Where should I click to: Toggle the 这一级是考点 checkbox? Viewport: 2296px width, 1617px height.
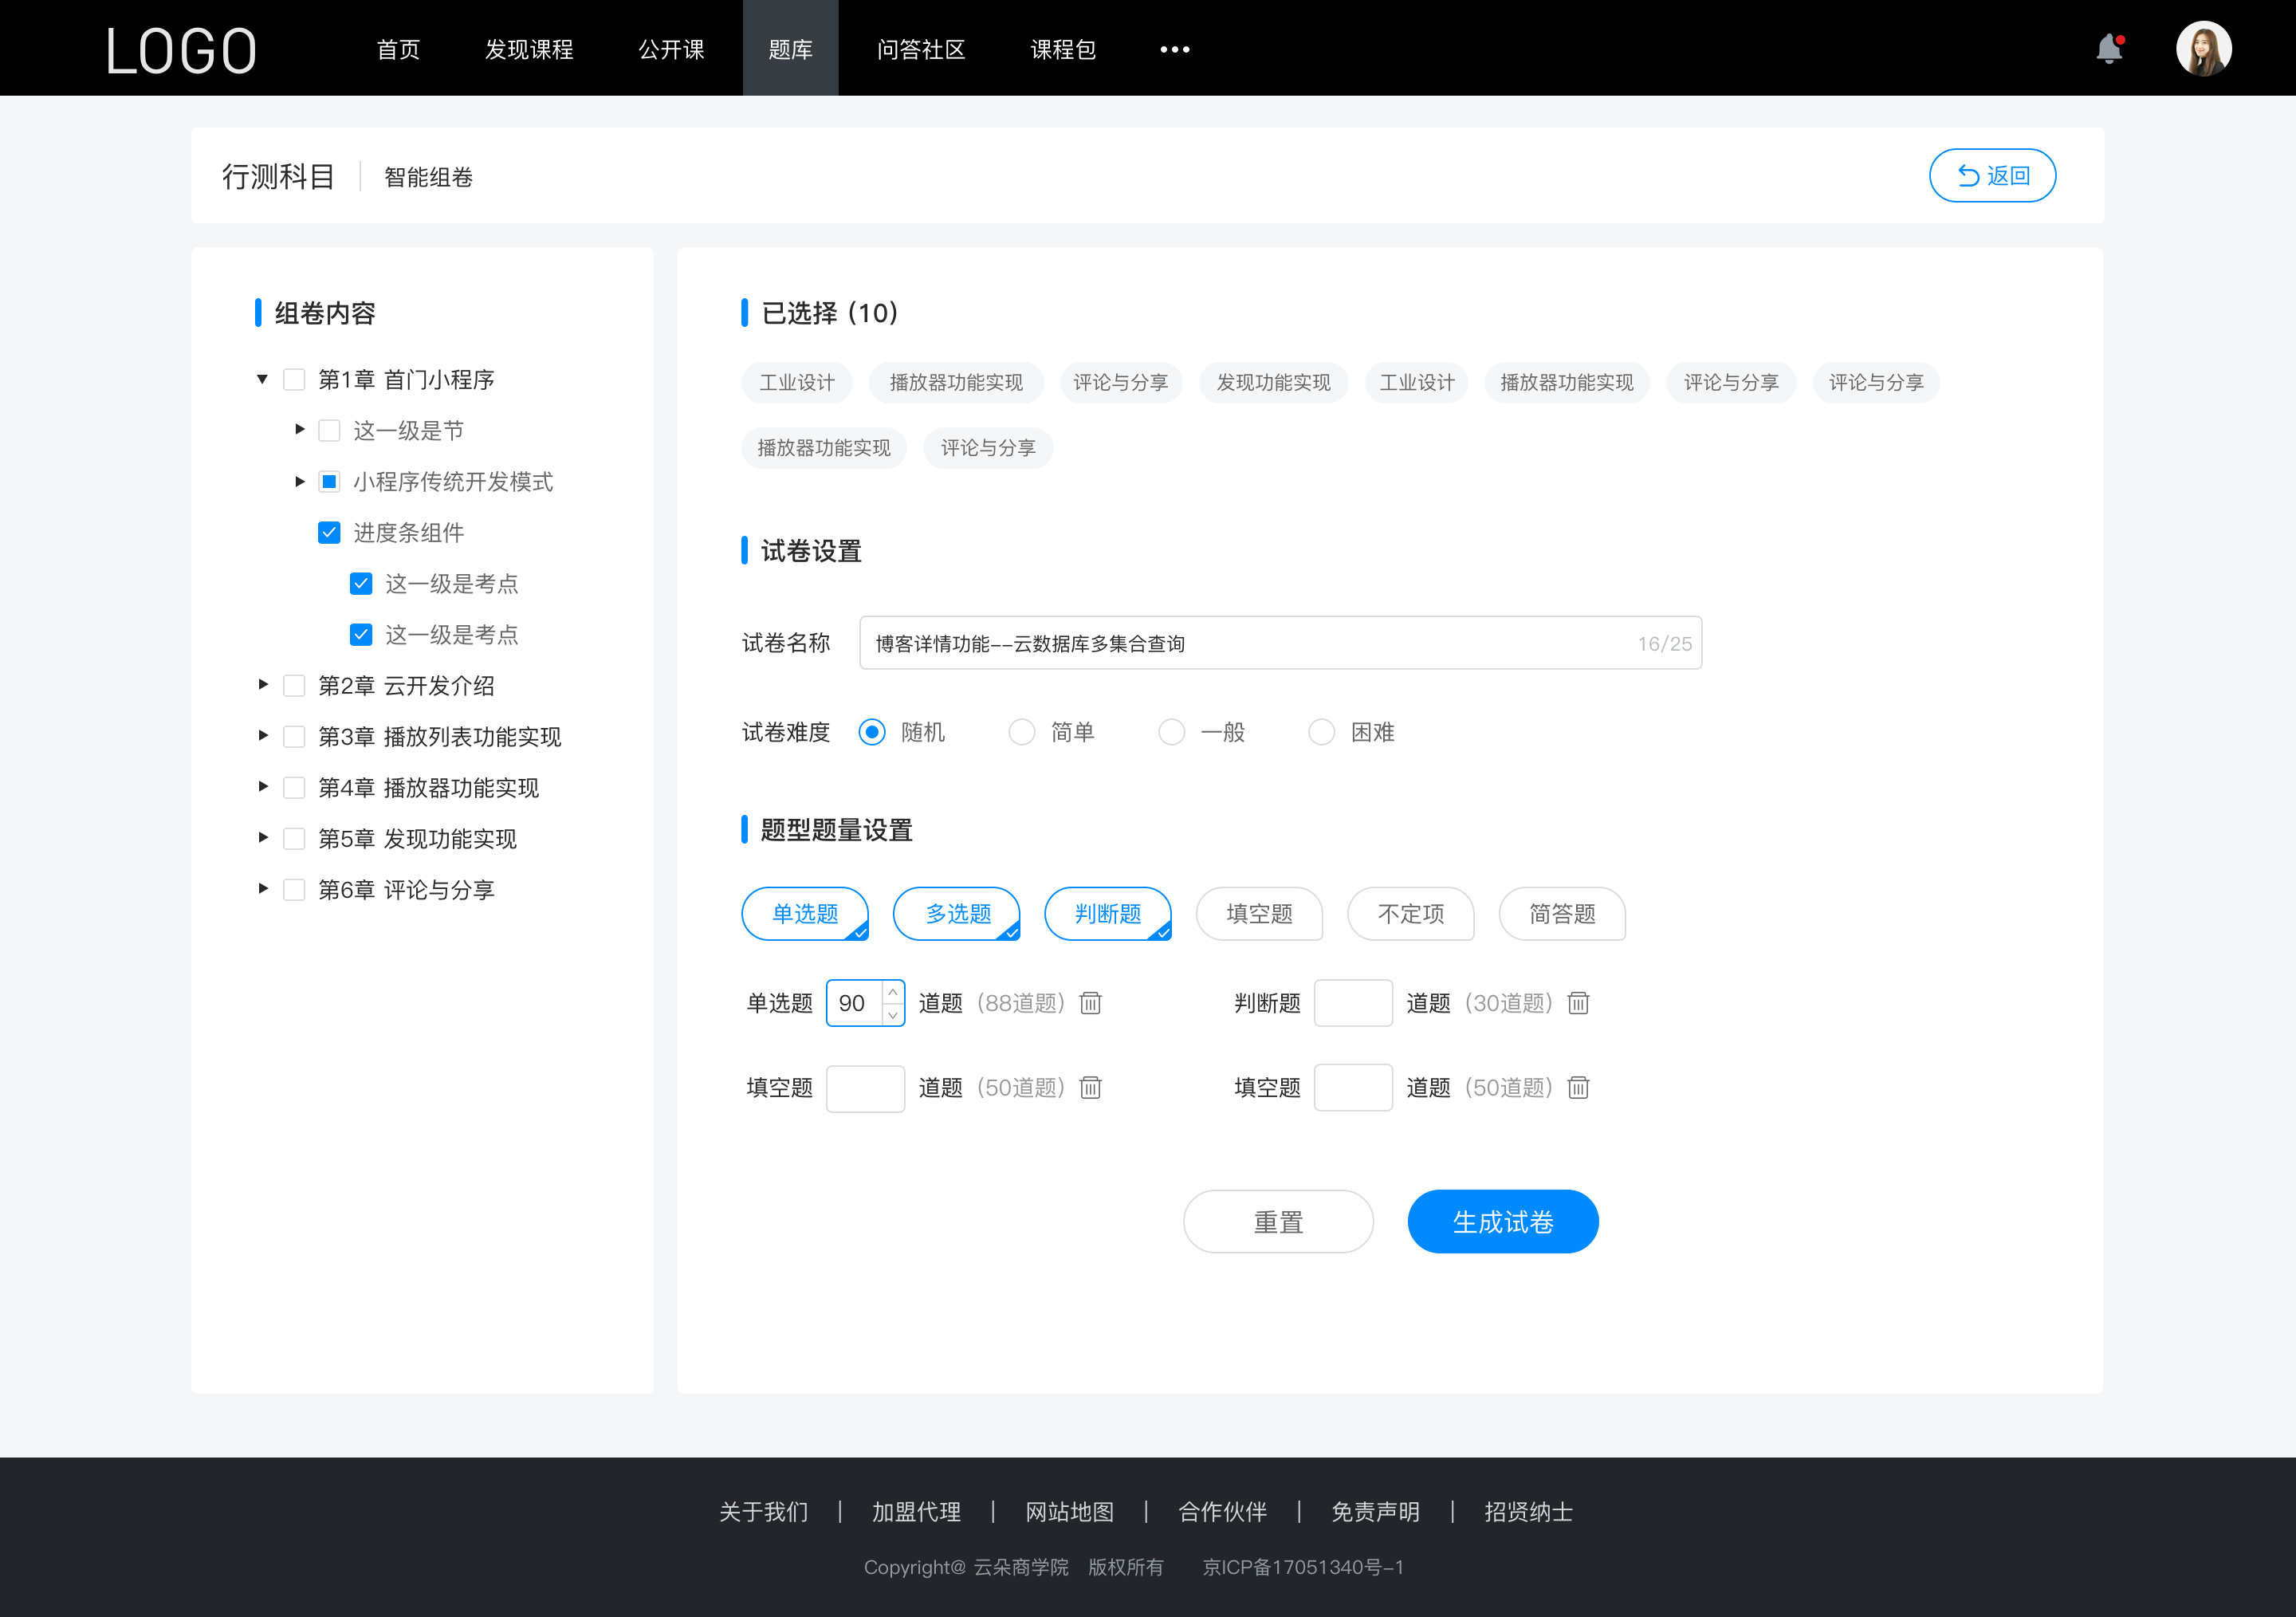pos(359,584)
